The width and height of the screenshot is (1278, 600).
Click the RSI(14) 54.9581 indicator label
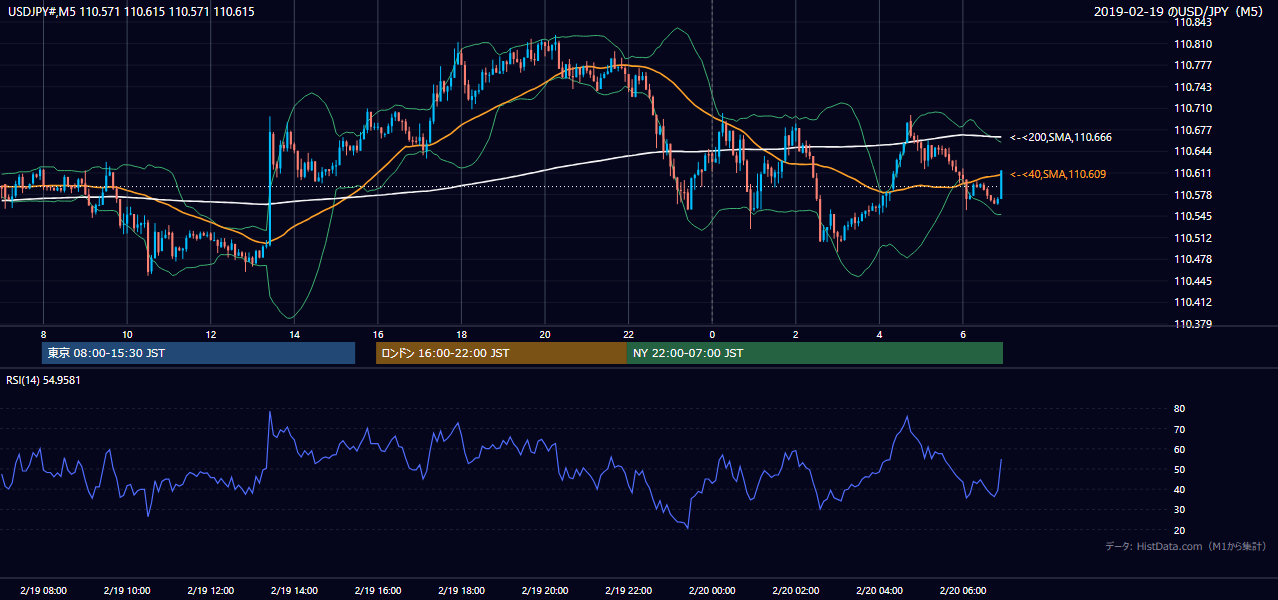pyautogui.click(x=42, y=379)
